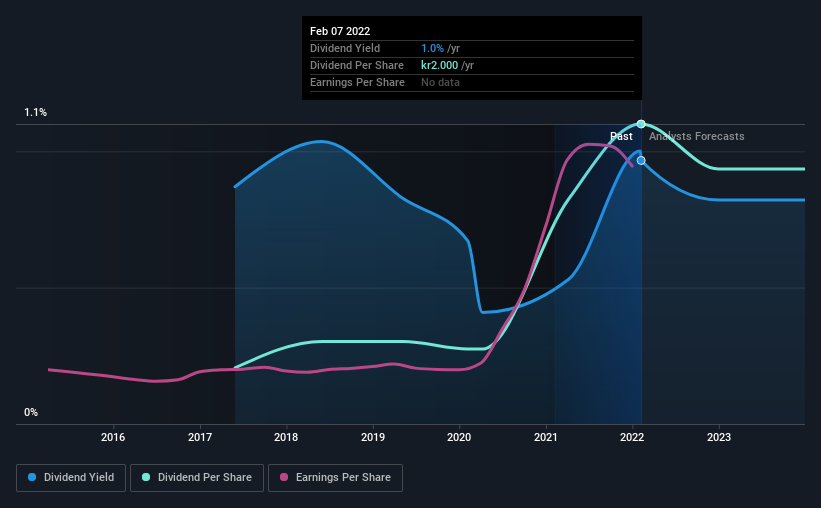Click the 2019 x-axis label

pyautogui.click(x=373, y=437)
